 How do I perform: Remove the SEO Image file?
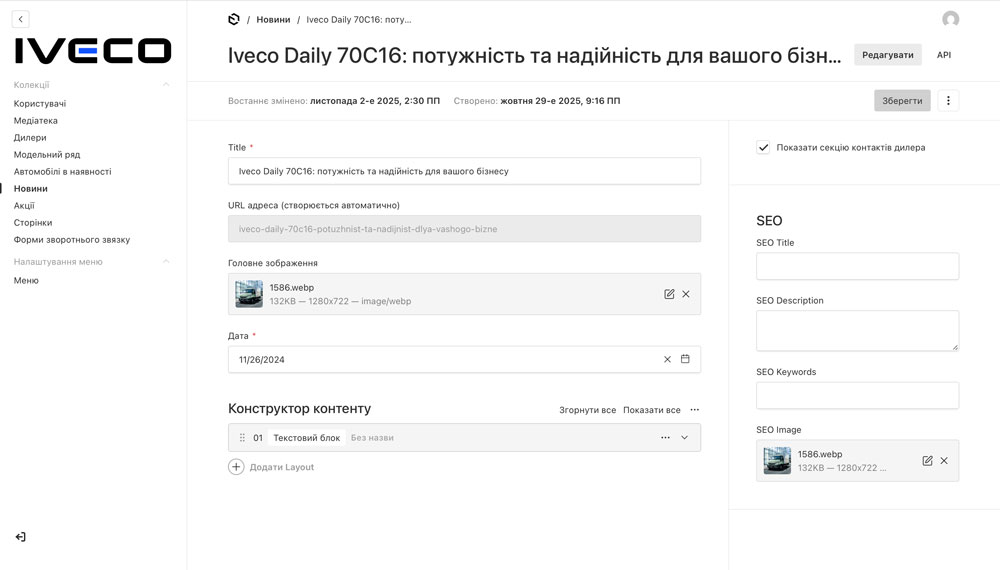944,461
